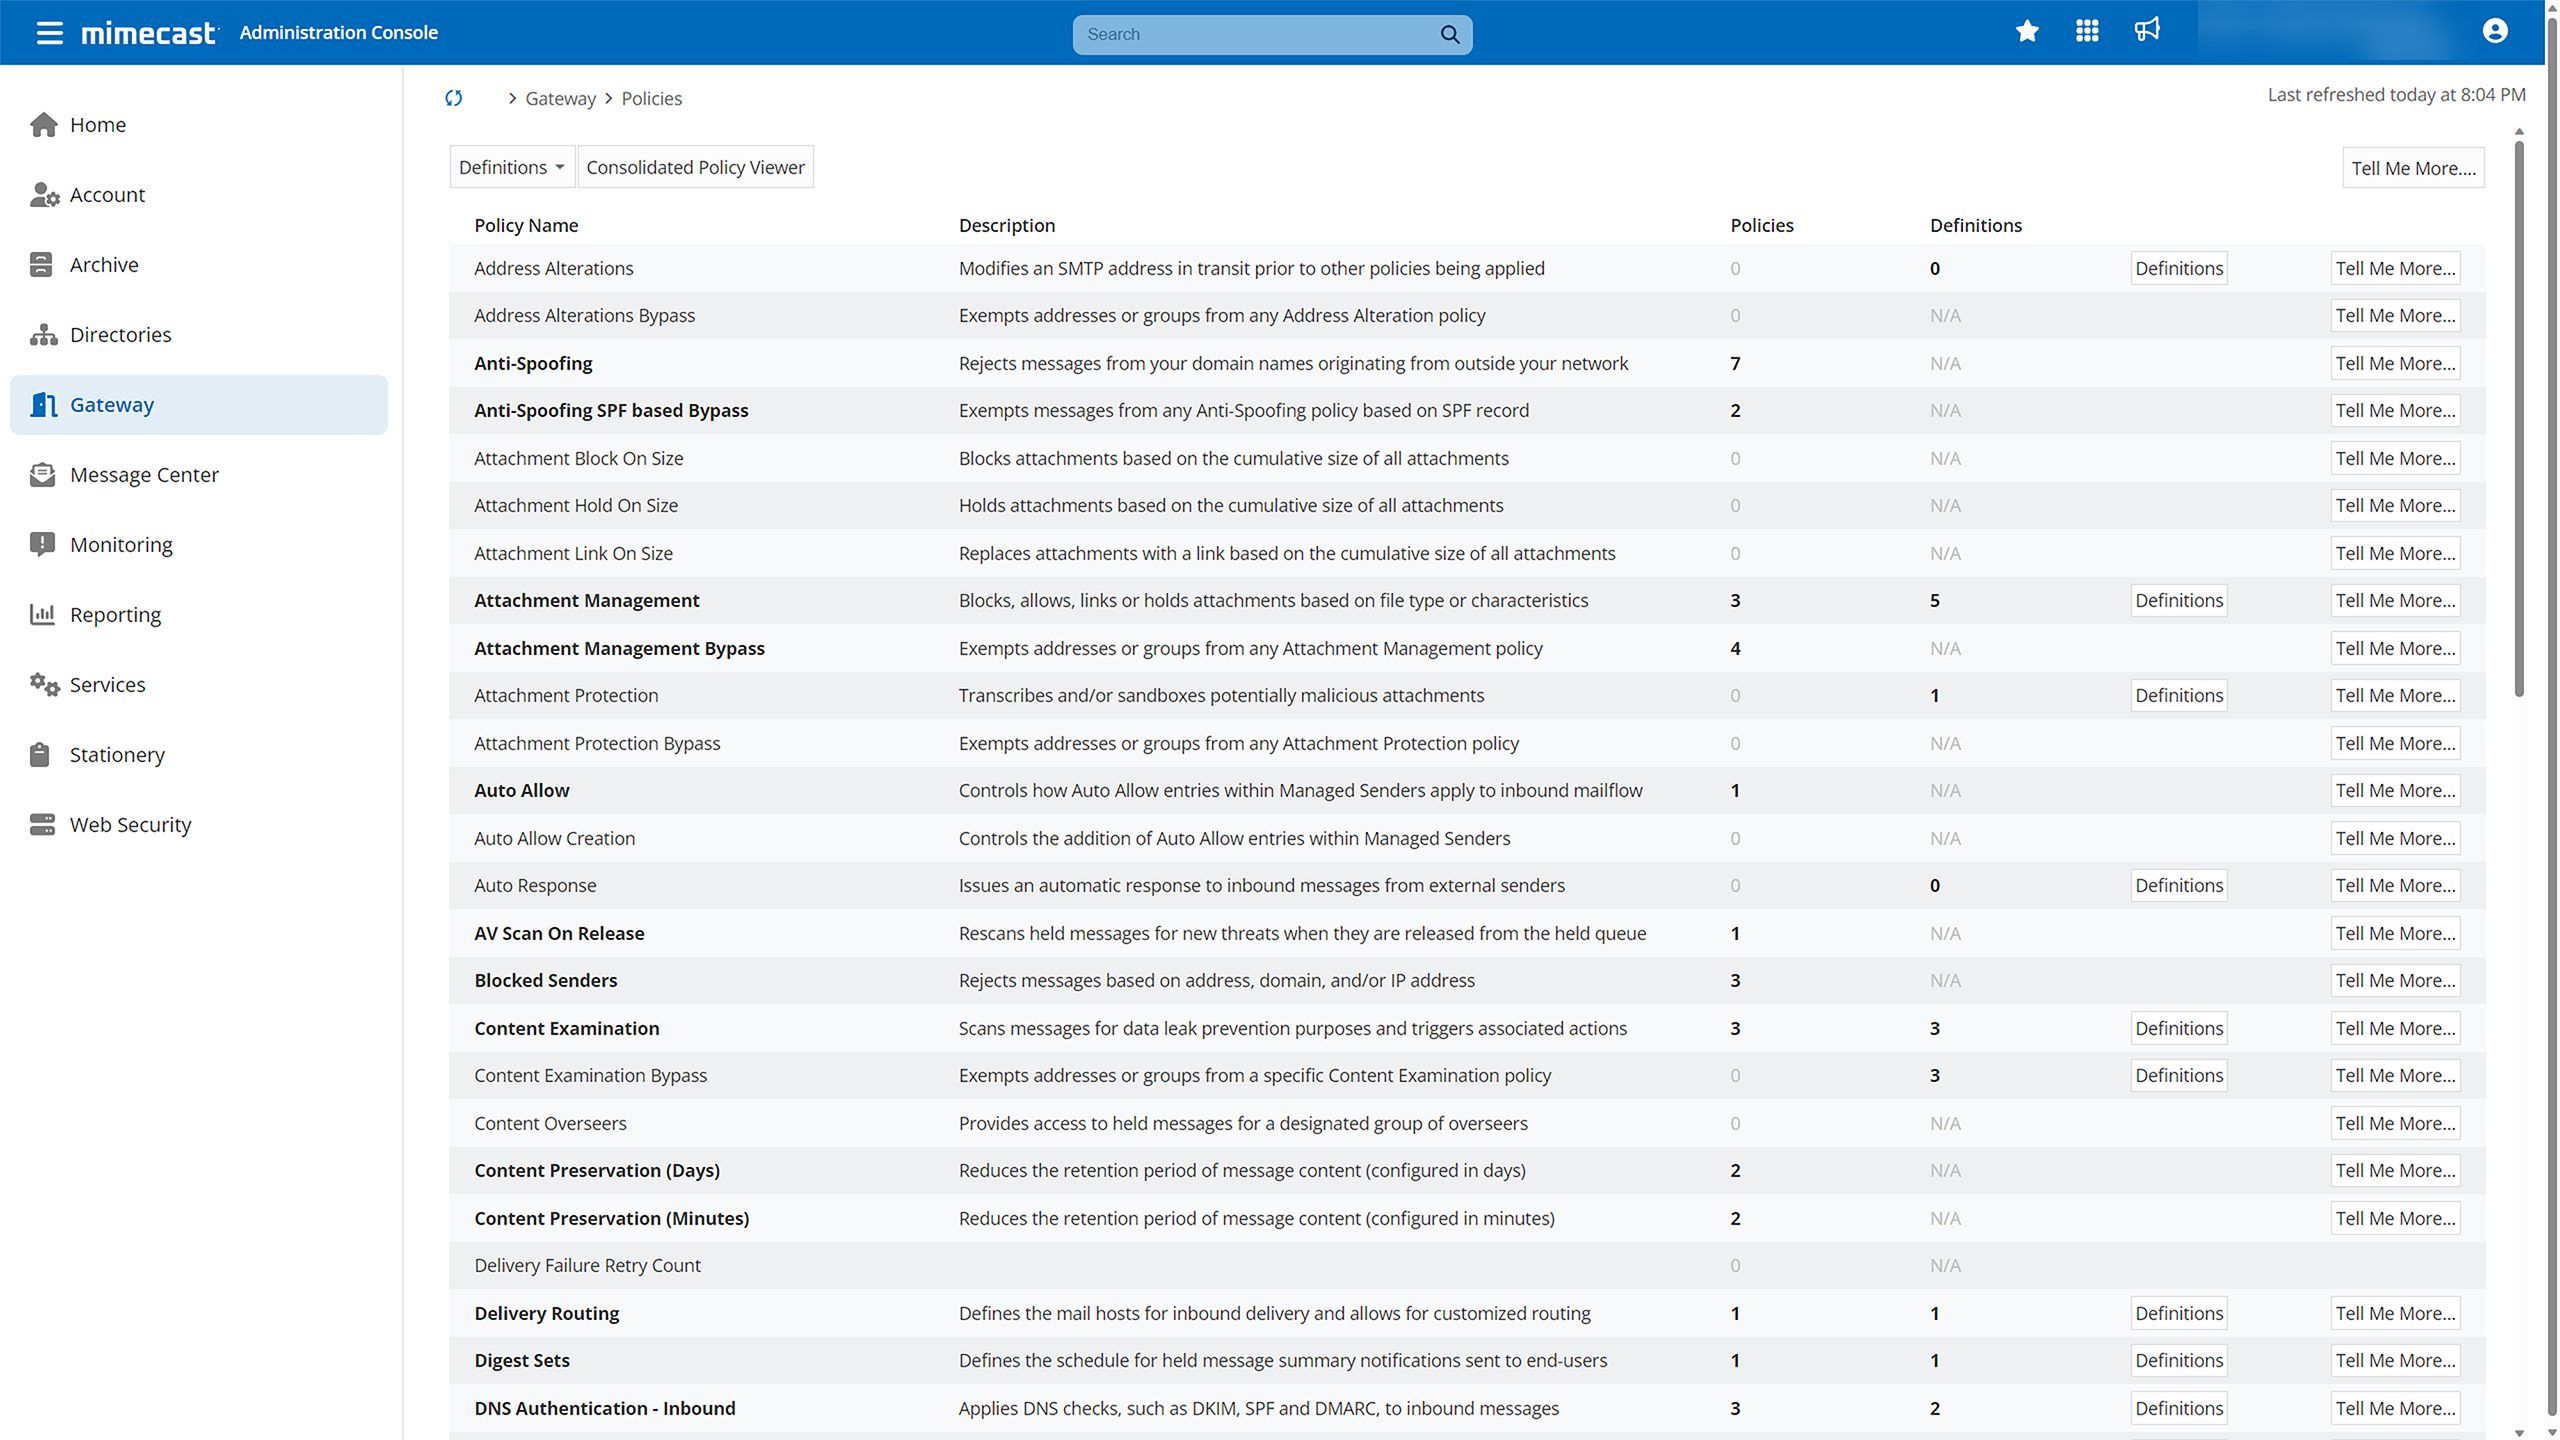Click the mimecast logo

(149, 33)
